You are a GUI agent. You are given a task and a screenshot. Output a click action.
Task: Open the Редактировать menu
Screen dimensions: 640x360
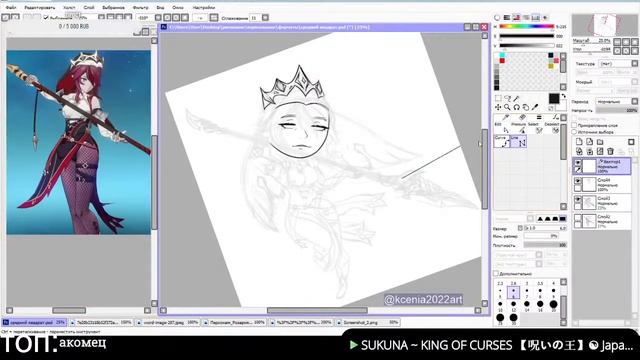coord(40,7)
